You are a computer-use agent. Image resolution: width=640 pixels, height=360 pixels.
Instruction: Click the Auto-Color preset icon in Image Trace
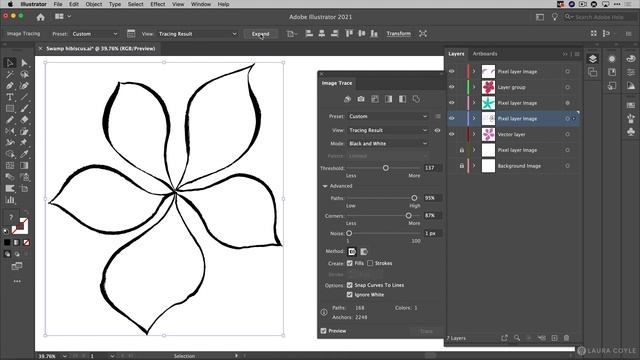point(347,99)
